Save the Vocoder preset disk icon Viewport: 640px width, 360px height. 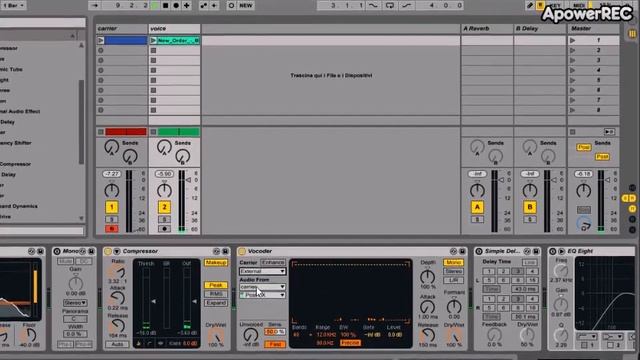(462, 251)
